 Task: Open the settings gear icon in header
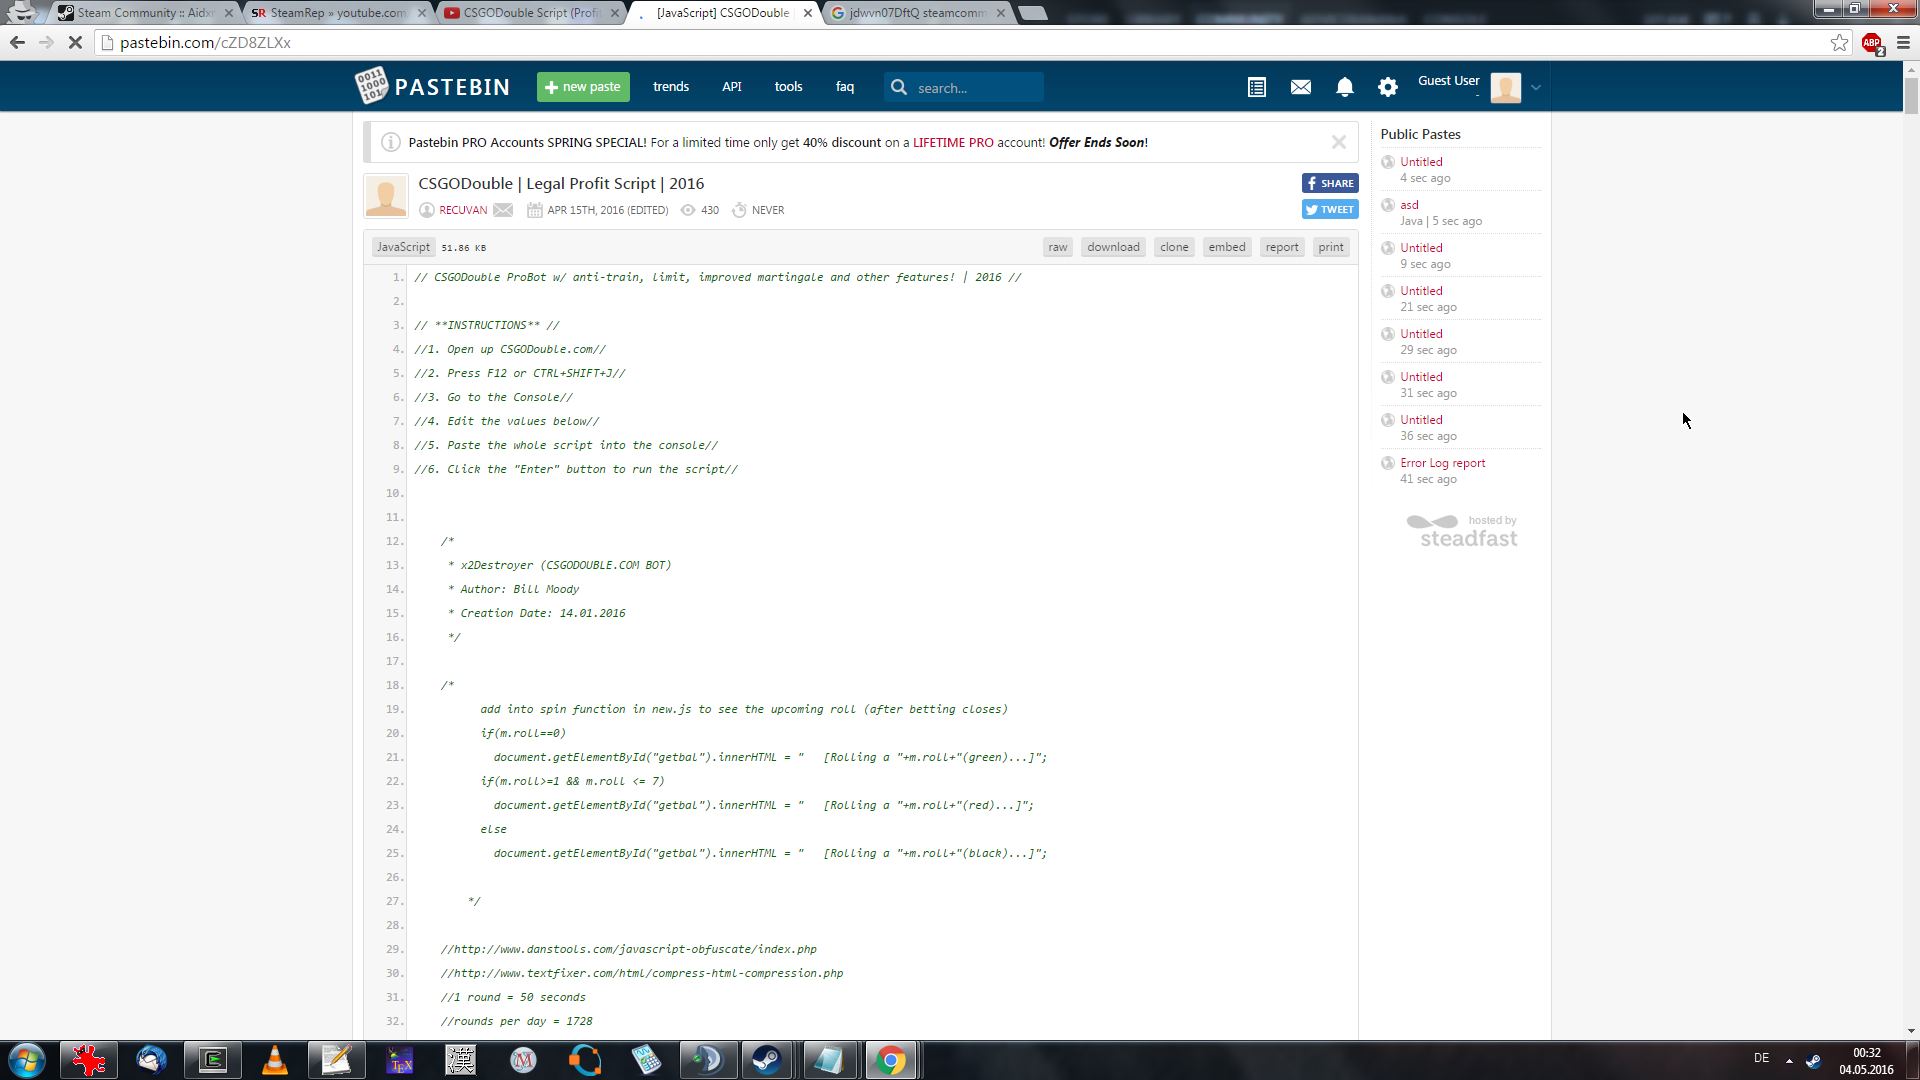(x=1388, y=88)
